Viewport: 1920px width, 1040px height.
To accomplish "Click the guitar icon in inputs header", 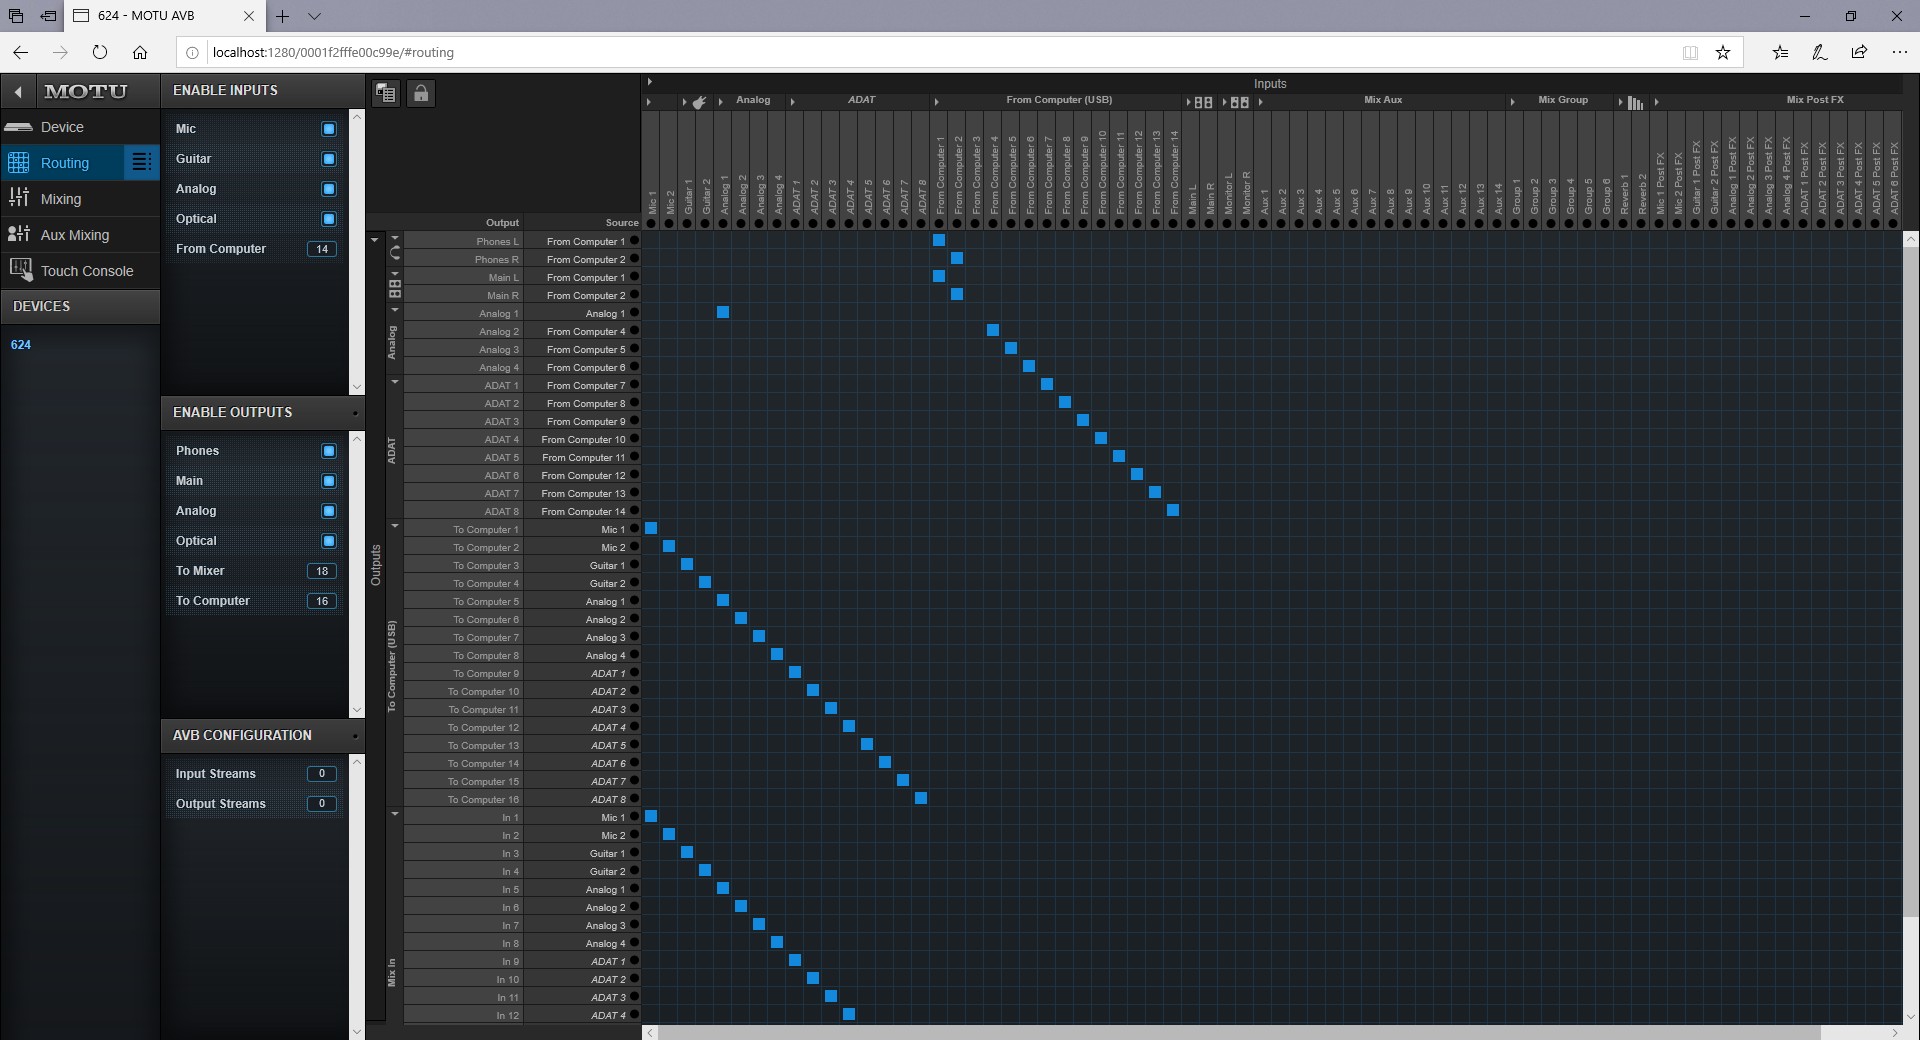I will [x=699, y=101].
